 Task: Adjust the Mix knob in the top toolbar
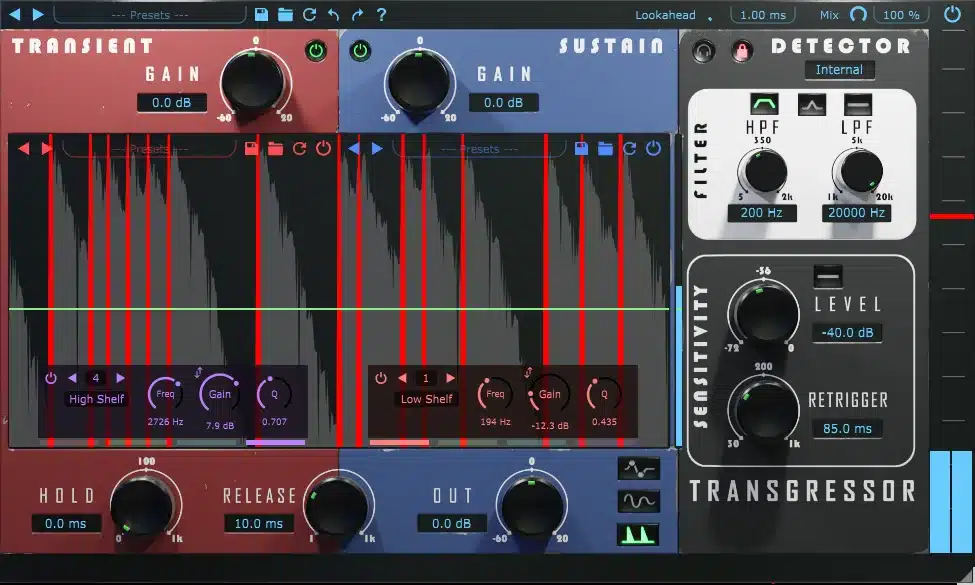[x=857, y=14]
